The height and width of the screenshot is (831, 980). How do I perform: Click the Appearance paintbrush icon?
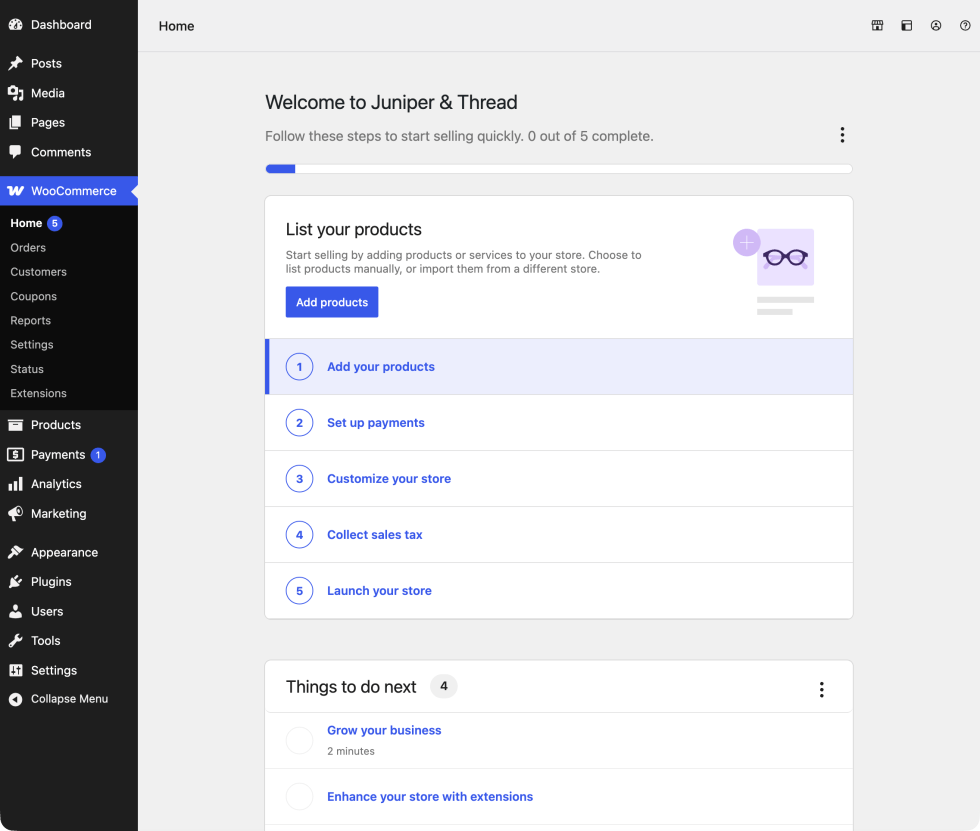[16, 552]
